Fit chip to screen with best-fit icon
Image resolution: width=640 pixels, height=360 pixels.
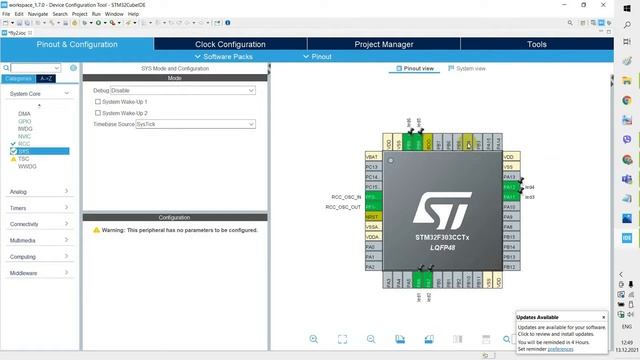coord(342,339)
